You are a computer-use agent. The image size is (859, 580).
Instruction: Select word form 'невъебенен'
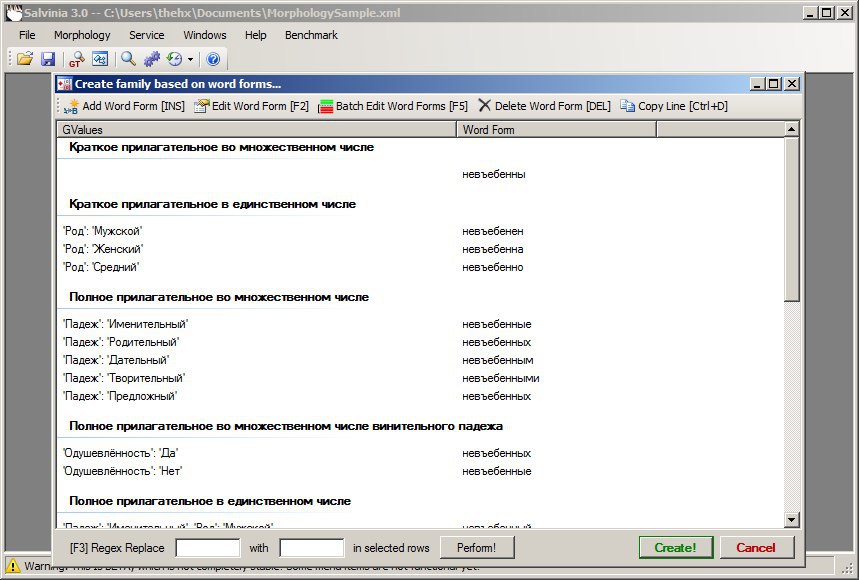click(493, 232)
